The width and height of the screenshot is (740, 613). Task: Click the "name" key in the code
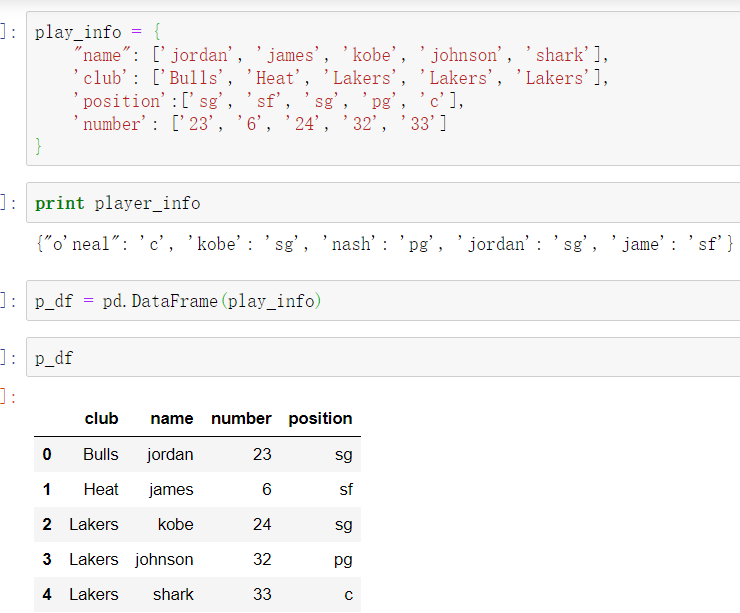(x=102, y=55)
